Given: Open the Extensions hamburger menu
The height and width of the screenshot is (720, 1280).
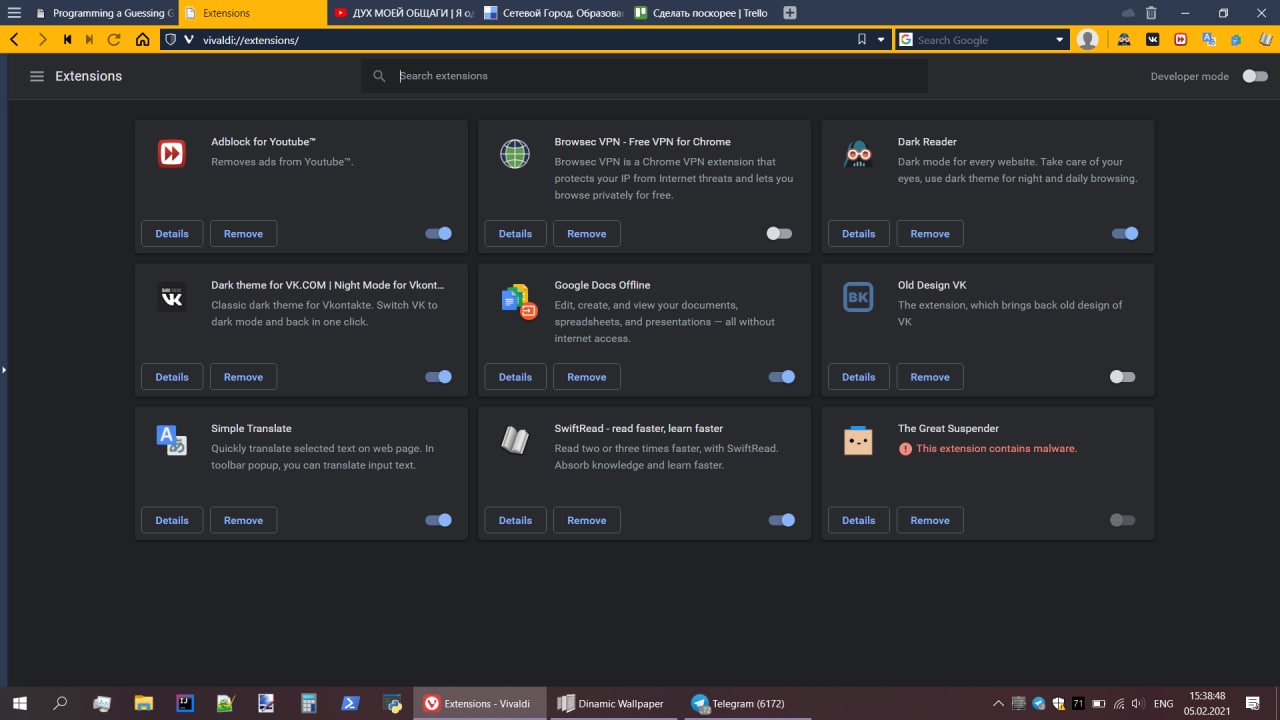Looking at the screenshot, I should [37, 76].
